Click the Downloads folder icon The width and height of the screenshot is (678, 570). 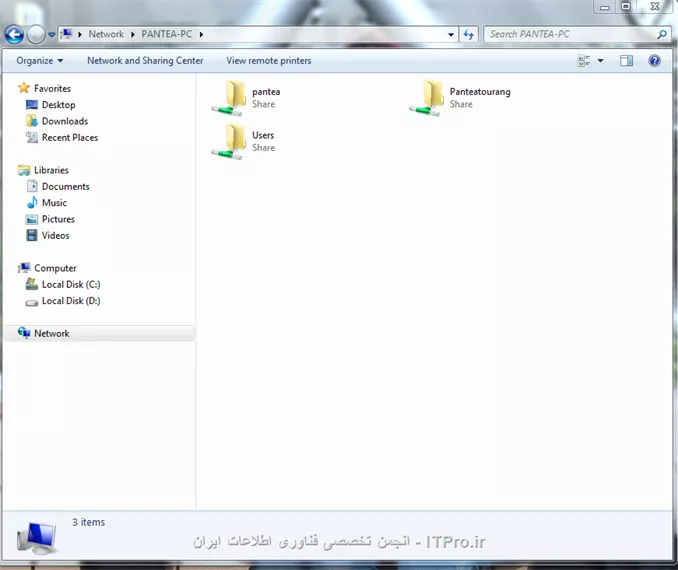point(32,121)
